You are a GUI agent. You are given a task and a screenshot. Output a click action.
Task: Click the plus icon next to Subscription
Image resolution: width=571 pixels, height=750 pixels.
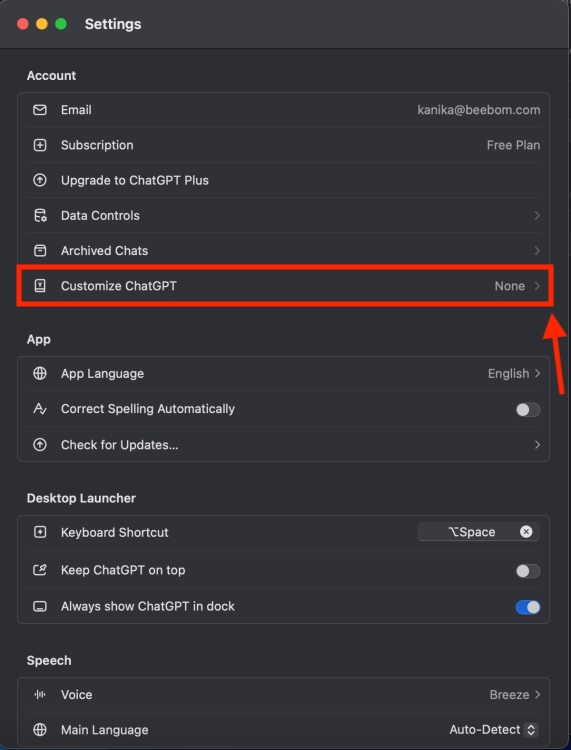(40, 145)
